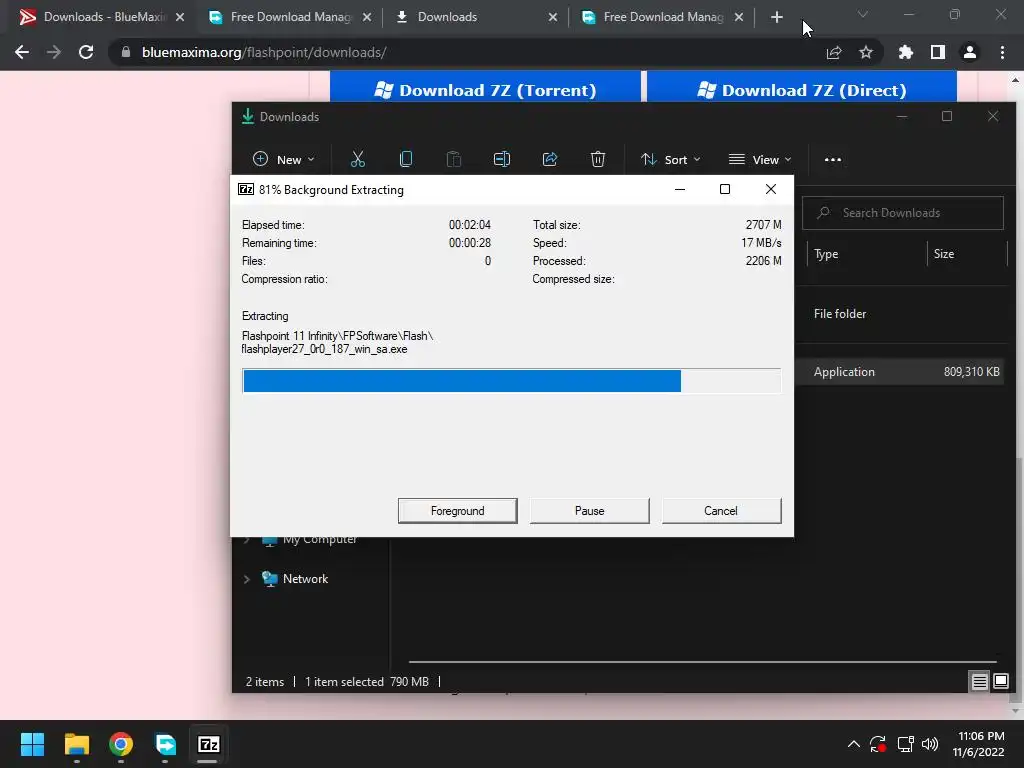Click the extraction progress bar
The height and width of the screenshot is (768, 1024).
511,381
